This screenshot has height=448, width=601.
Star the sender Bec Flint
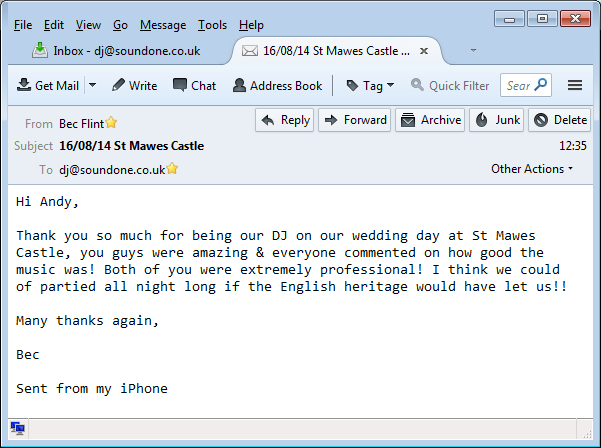tap(112, 123)
